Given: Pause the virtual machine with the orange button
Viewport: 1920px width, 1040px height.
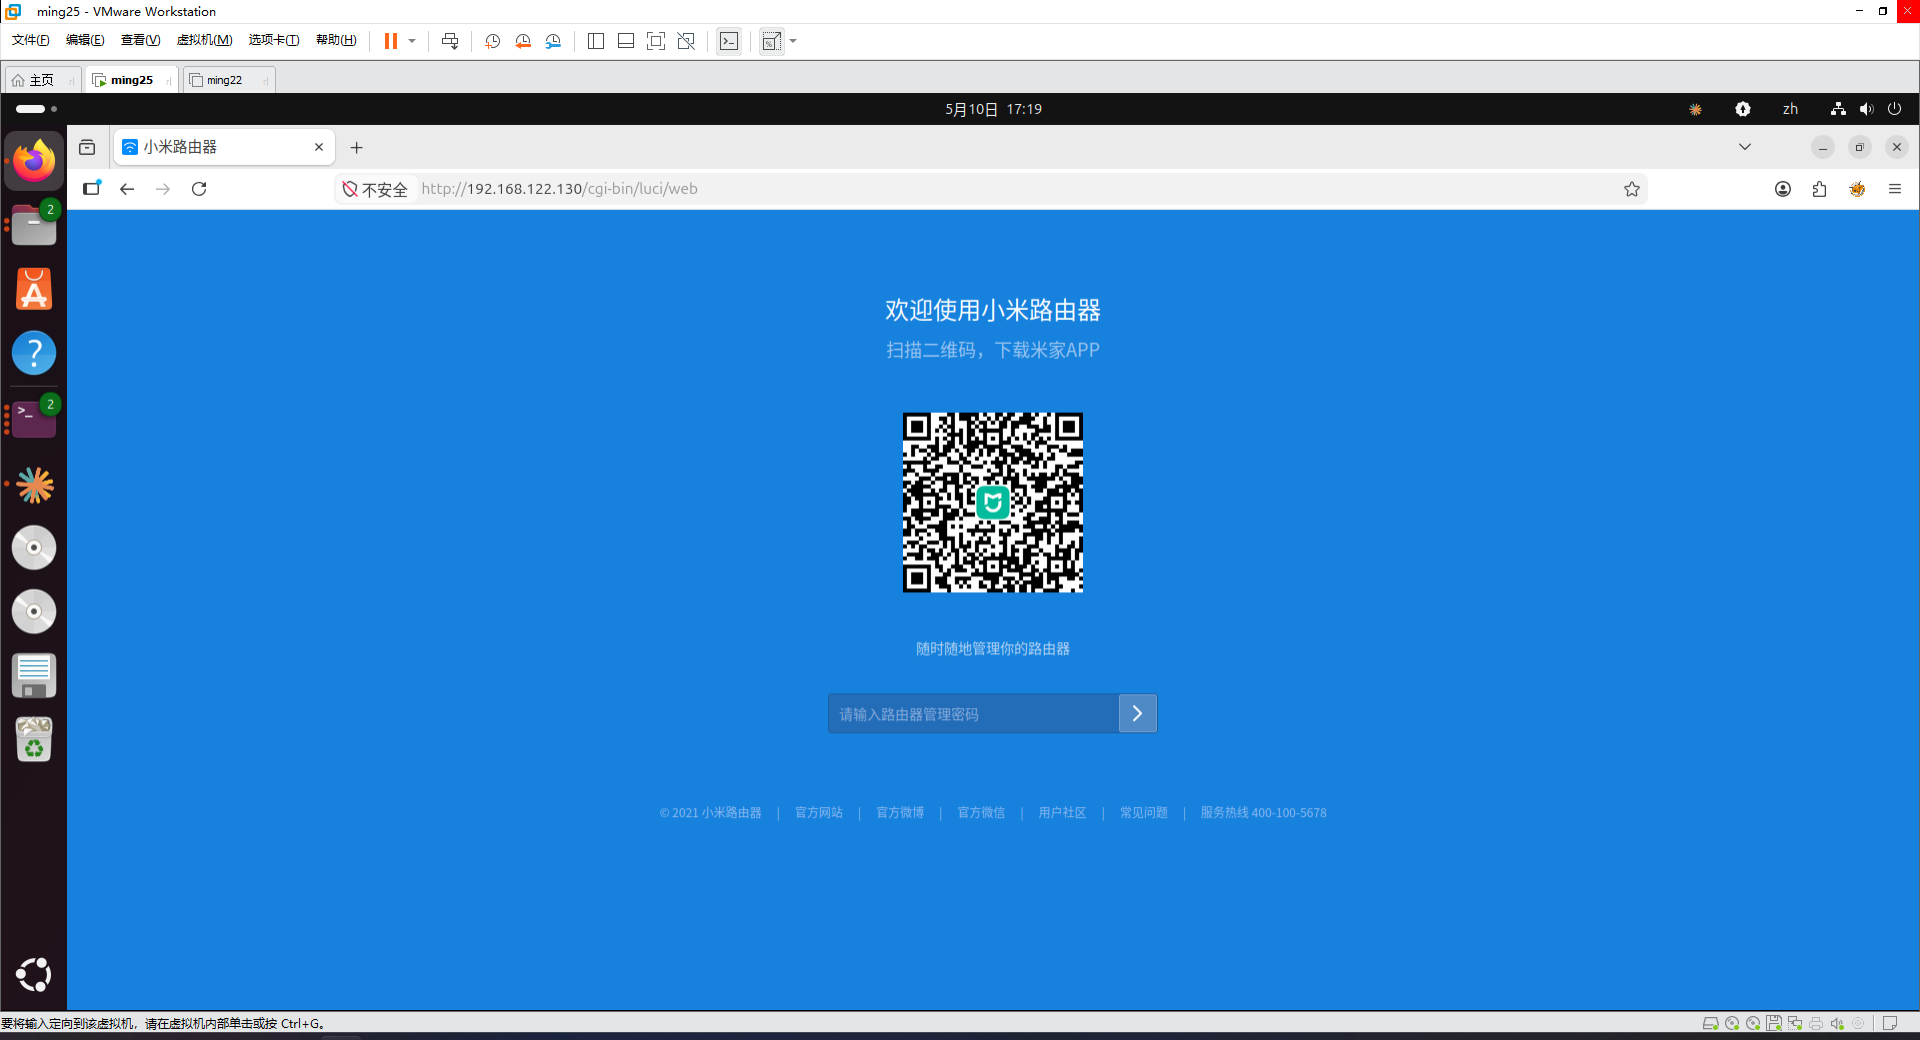Looking at the screenshot, I should pyautogui.click(x=391, y=41).
